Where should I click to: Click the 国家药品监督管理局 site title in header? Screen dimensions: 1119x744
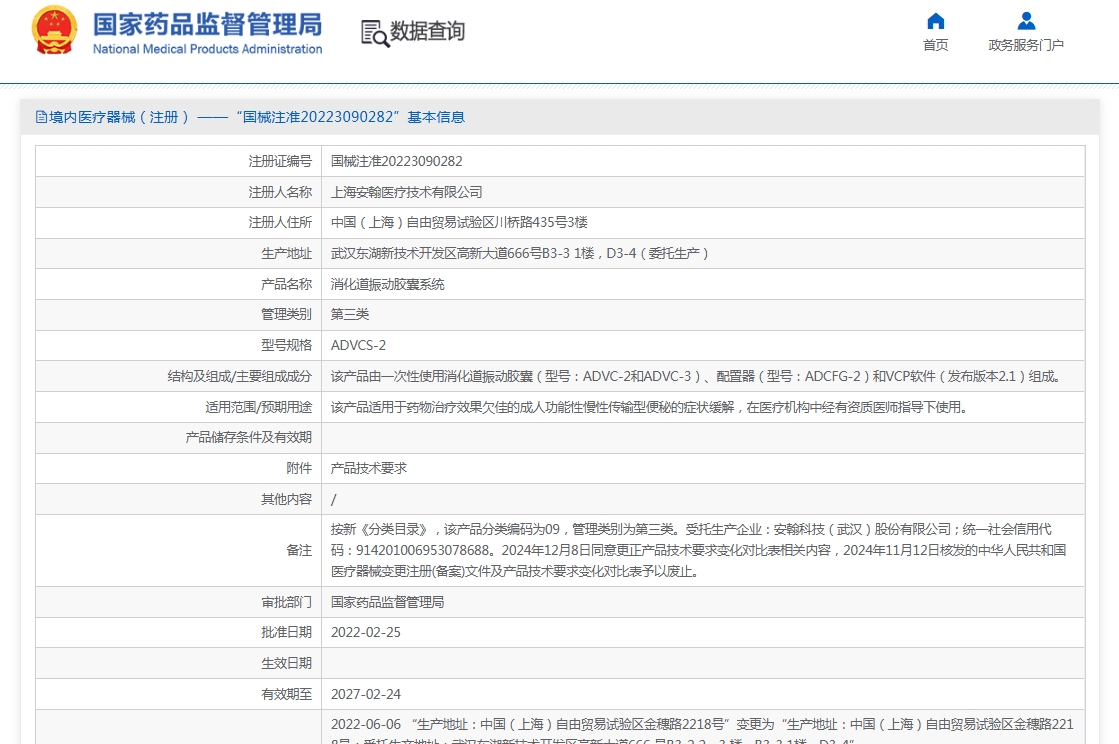207,24
